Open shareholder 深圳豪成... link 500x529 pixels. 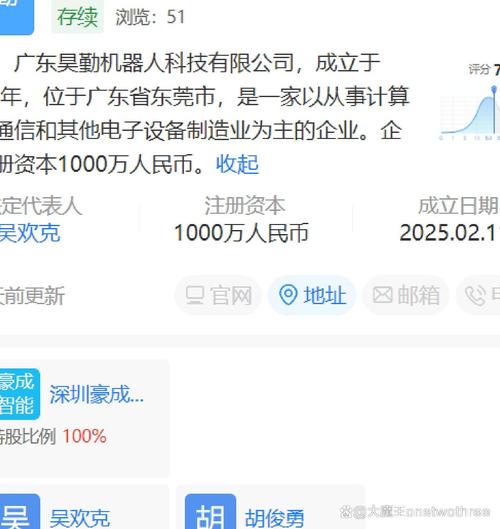point(96,394)
